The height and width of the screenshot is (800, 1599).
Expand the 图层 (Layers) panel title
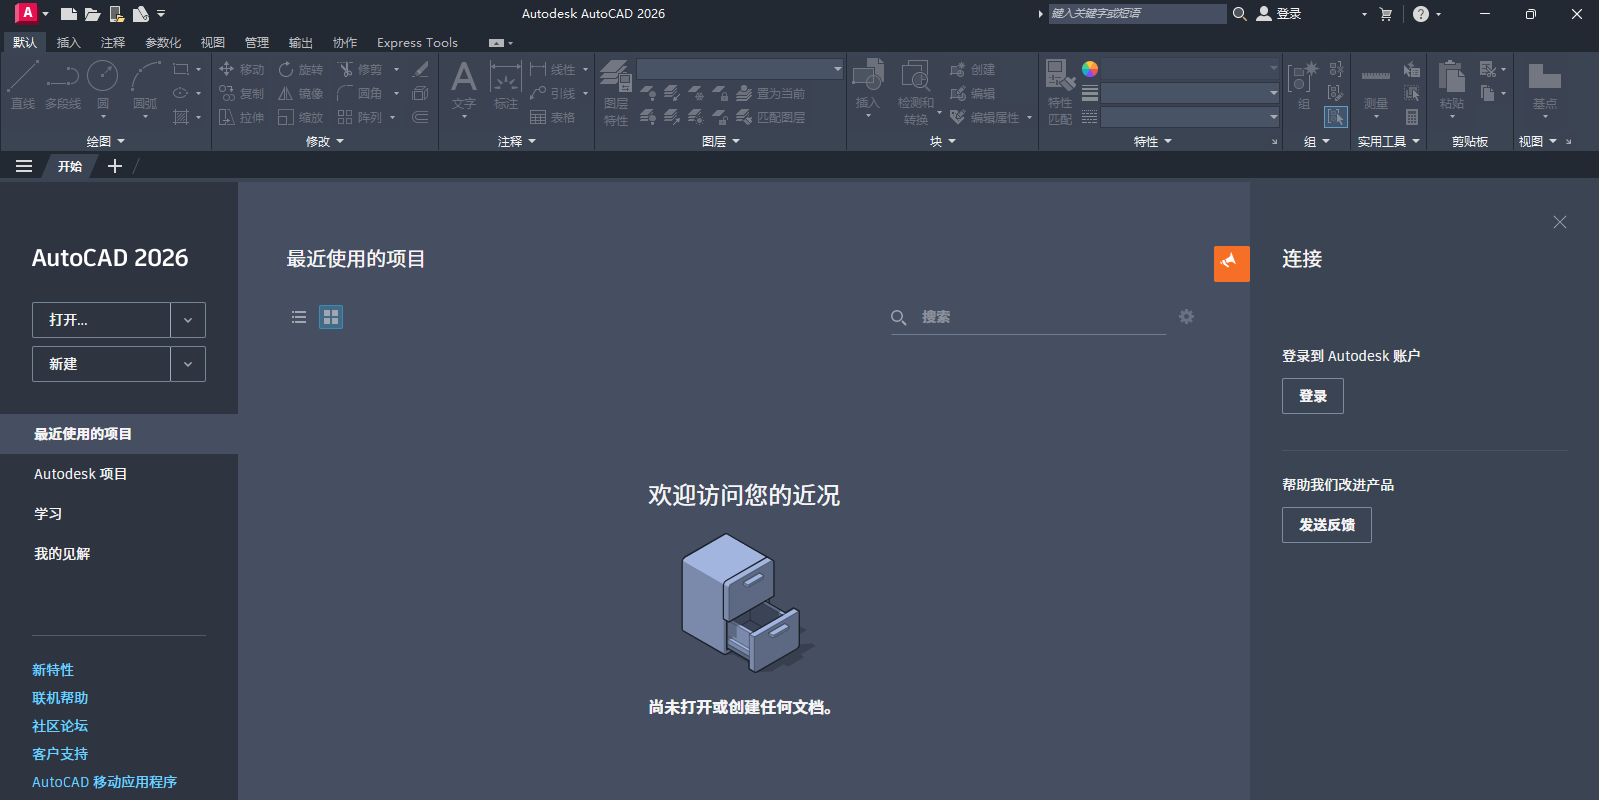[721, 142]
